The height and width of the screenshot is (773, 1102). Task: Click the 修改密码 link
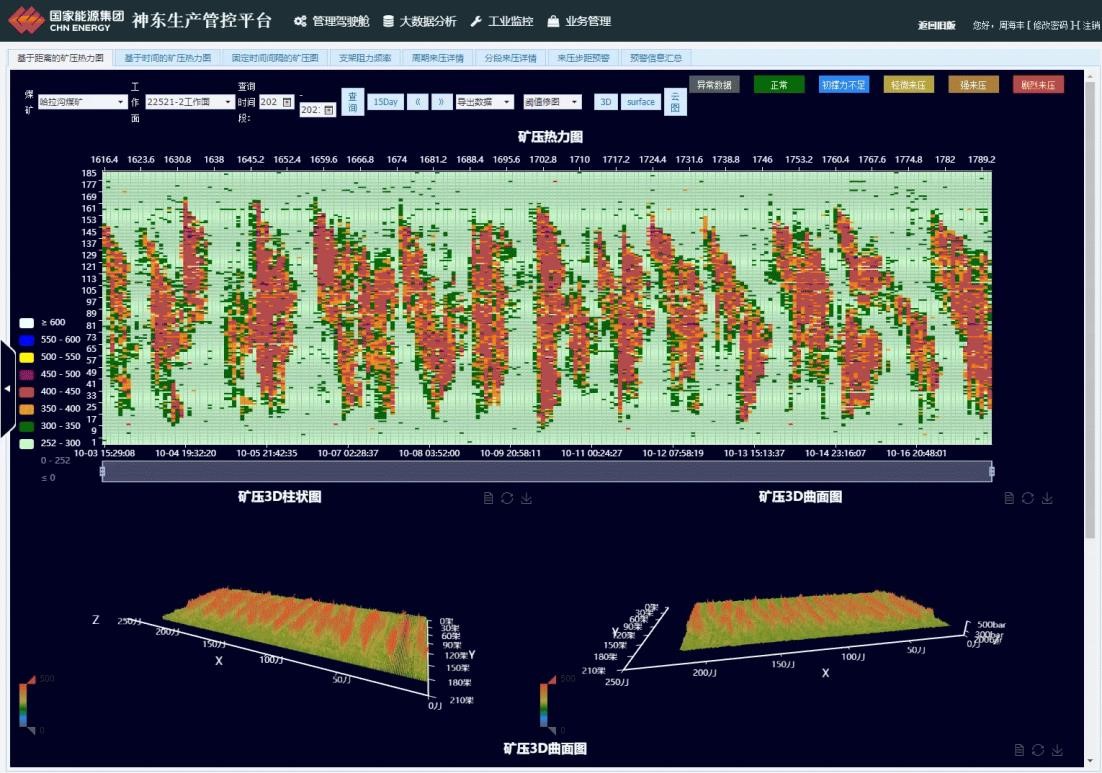[1050, 25]
